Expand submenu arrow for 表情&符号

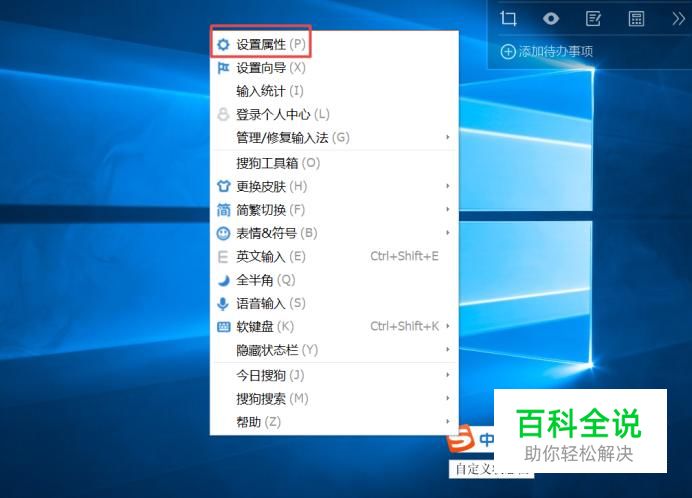click(448, 233)
